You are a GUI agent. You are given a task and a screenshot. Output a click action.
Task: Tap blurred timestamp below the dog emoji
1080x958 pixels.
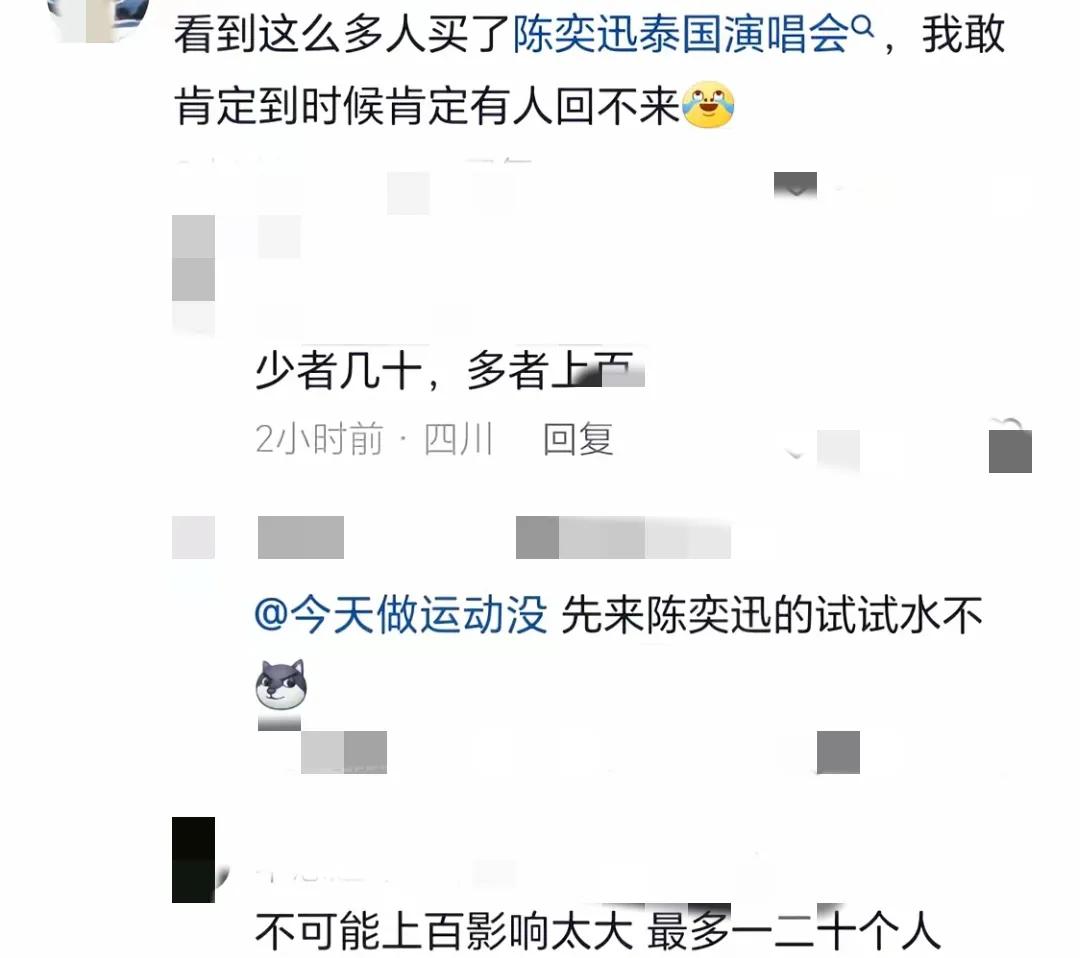[344, 752]
